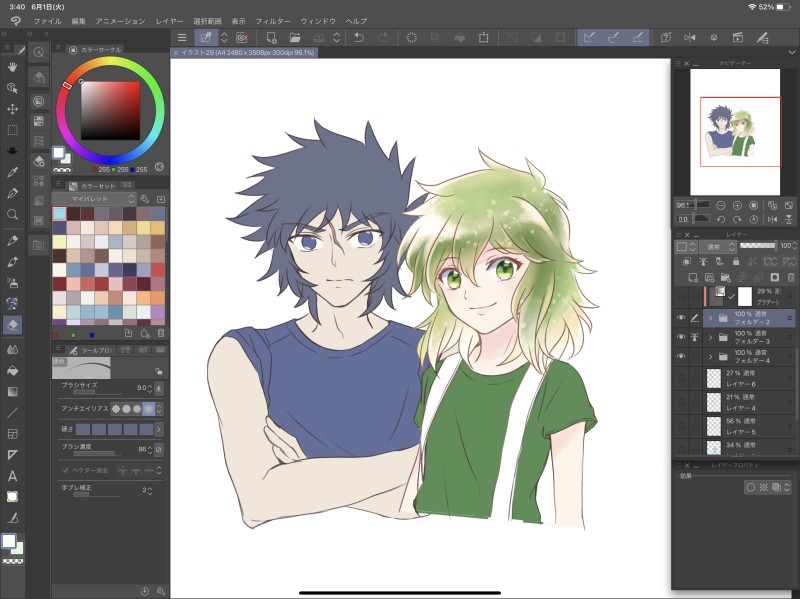
Task: Select the Hand tool
Action: pyautogui.click(x=12, y=67)
